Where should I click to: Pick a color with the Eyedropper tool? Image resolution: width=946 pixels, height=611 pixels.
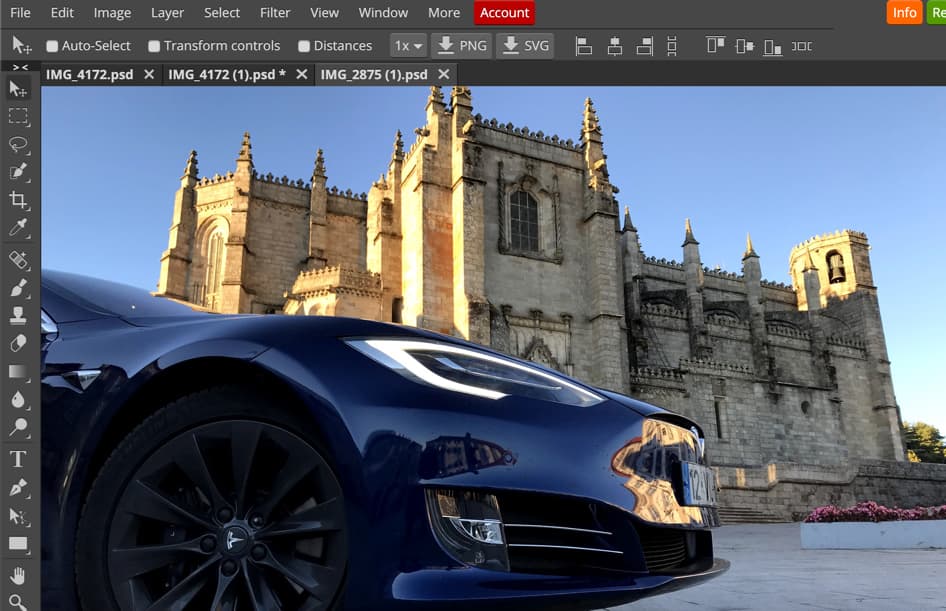18,228
